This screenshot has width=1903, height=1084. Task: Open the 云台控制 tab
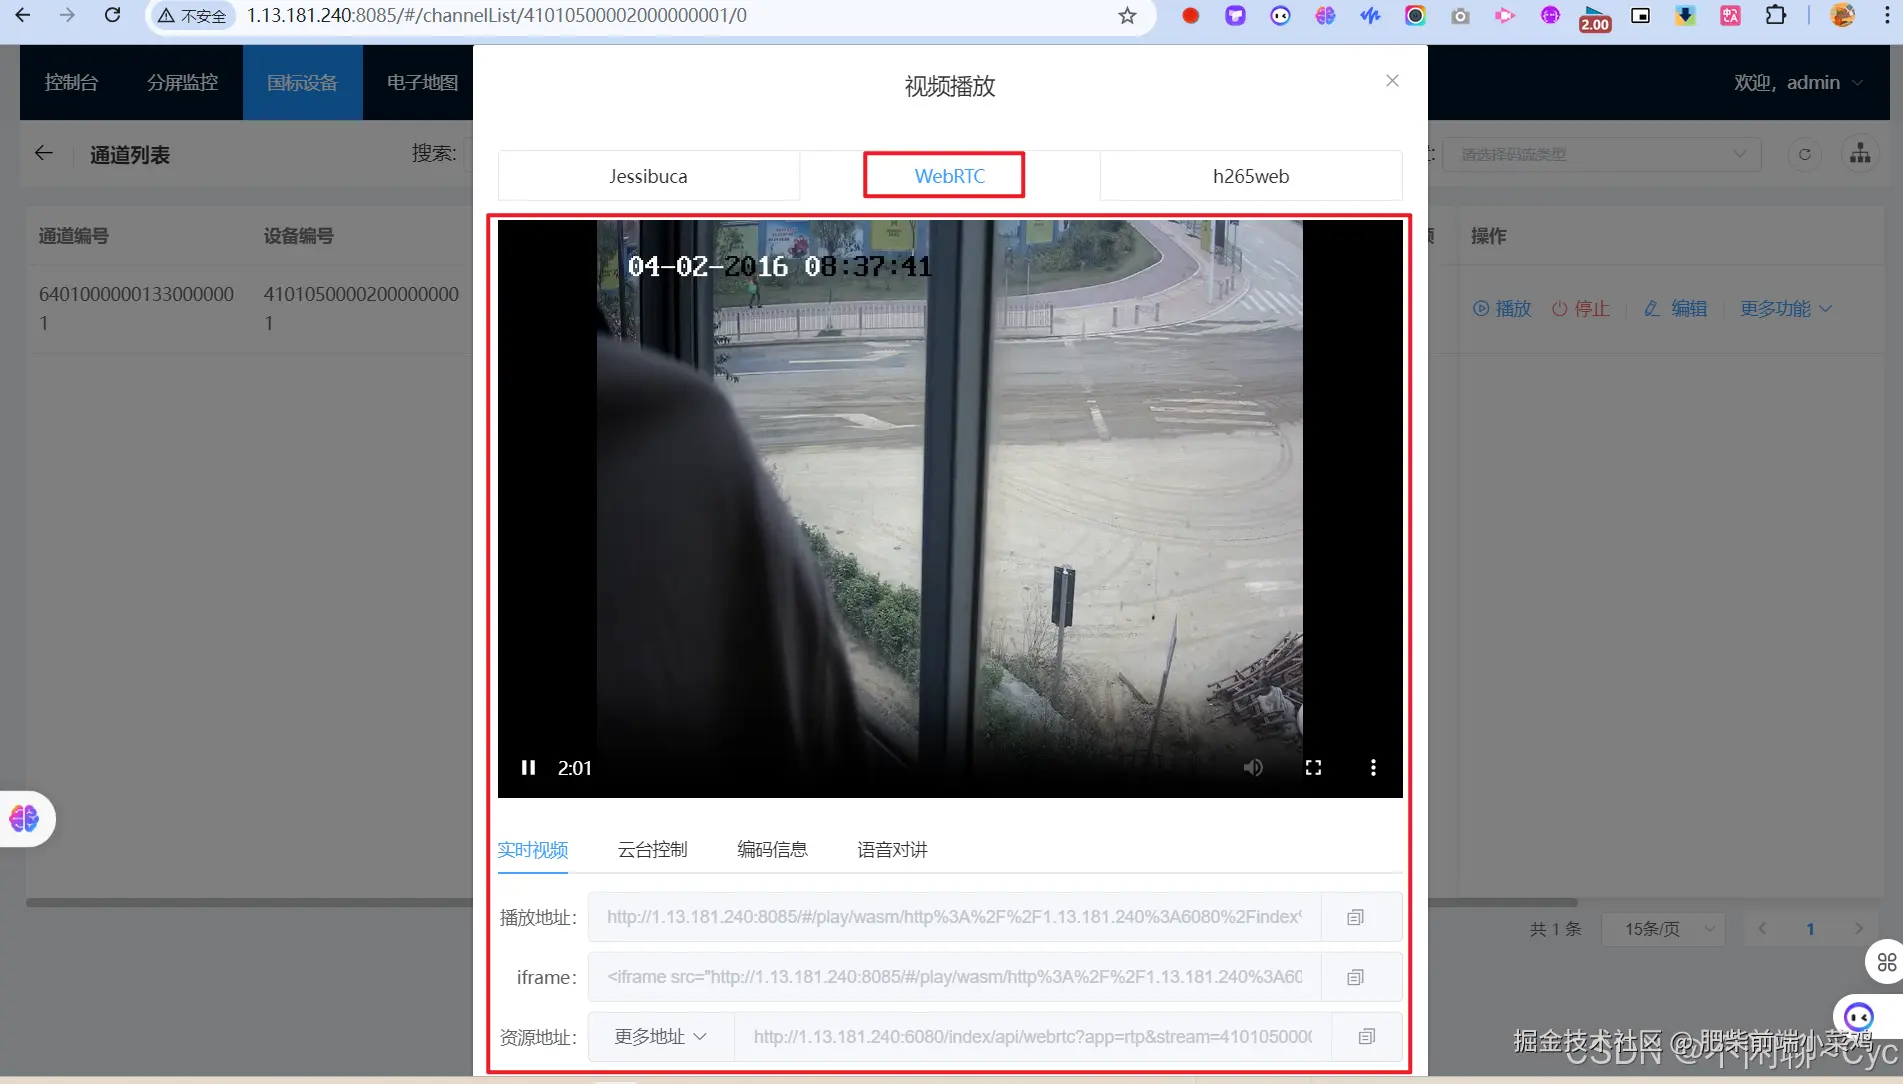(652, 850)
